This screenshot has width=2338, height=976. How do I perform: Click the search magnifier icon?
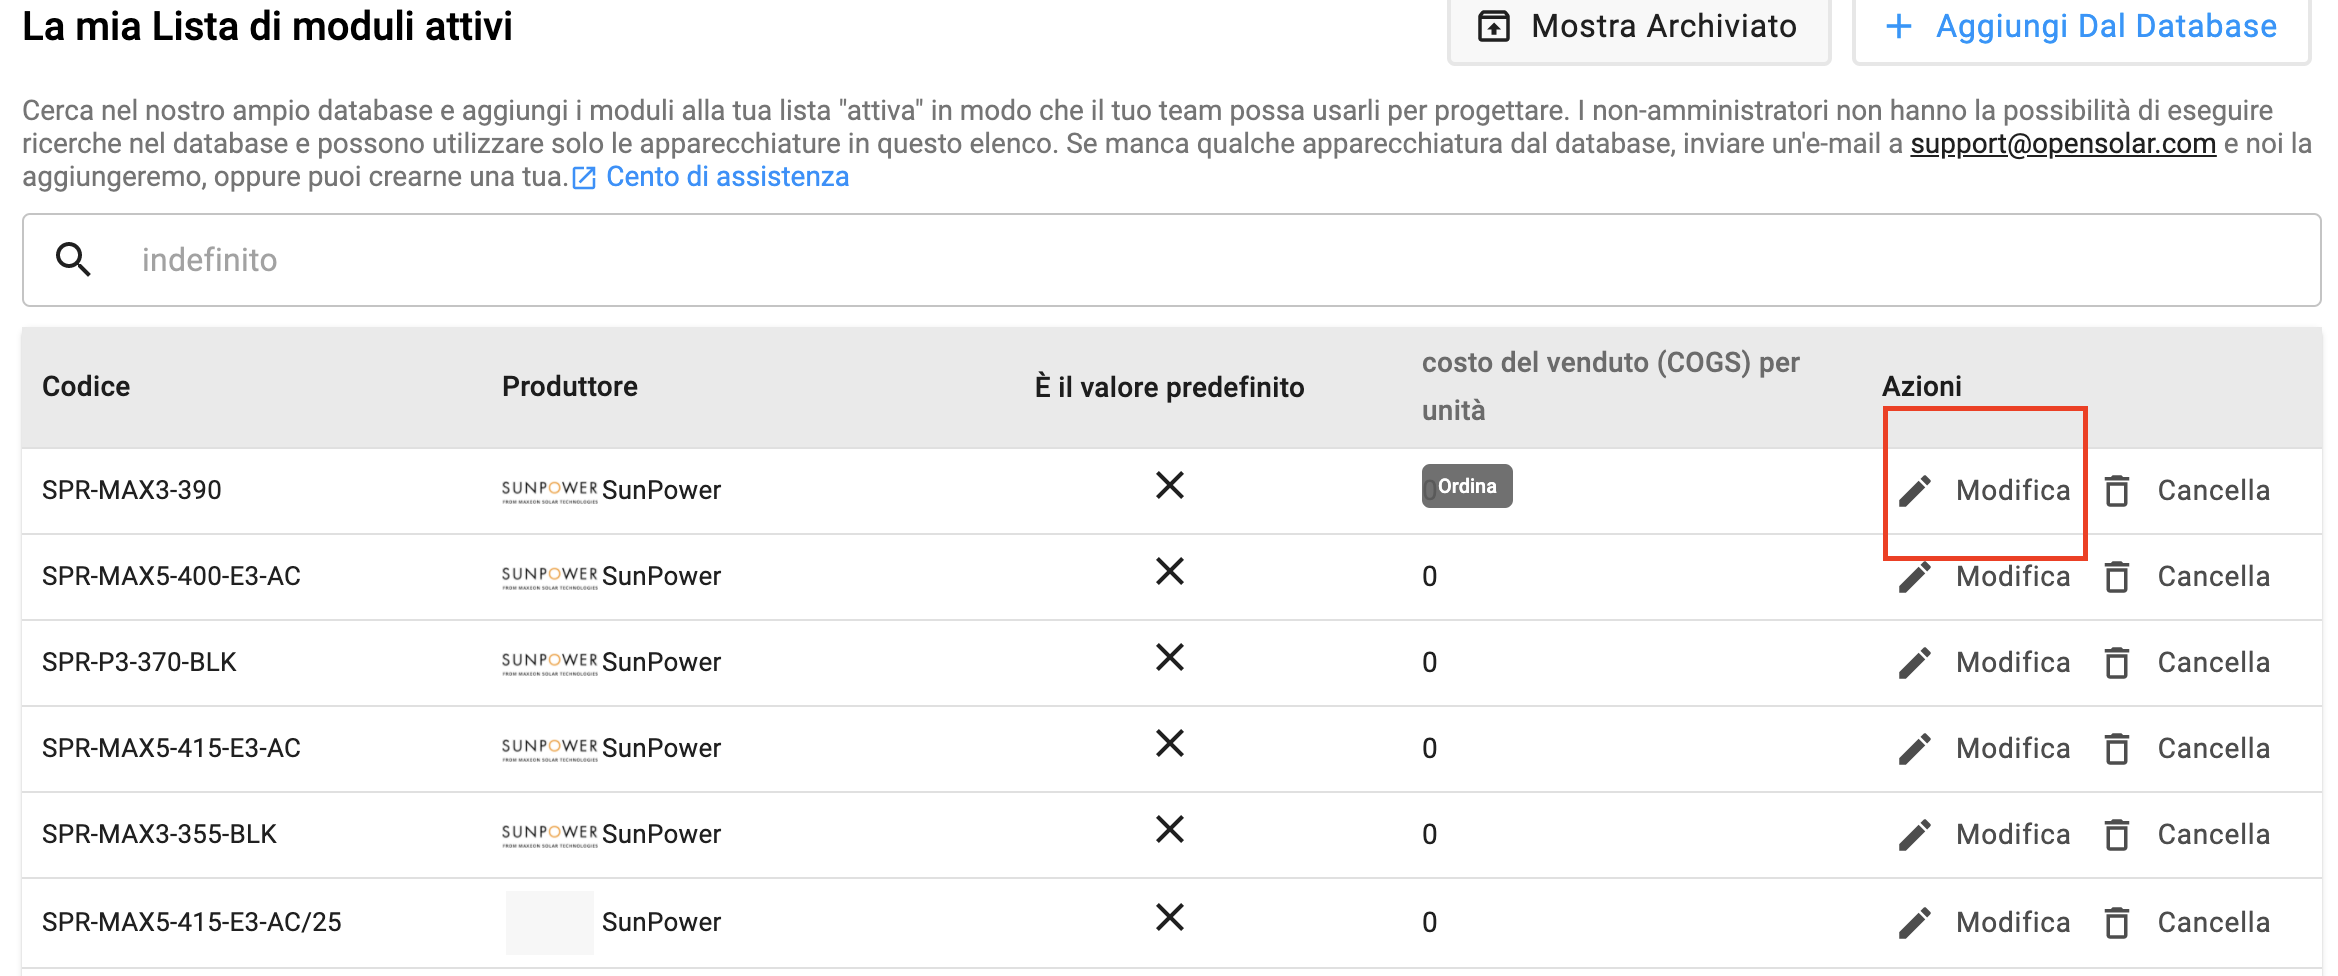[x=73, y=260]
